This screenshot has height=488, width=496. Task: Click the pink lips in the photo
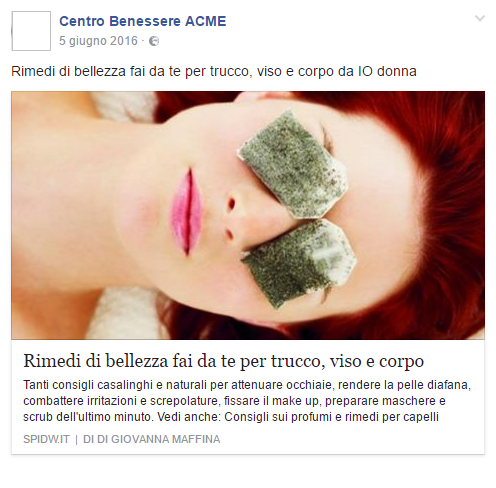pyautogui.click(x=187, y=212)
